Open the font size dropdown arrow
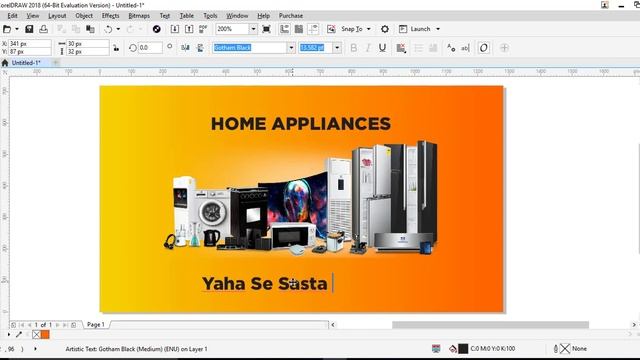 [x=337, y=48]
